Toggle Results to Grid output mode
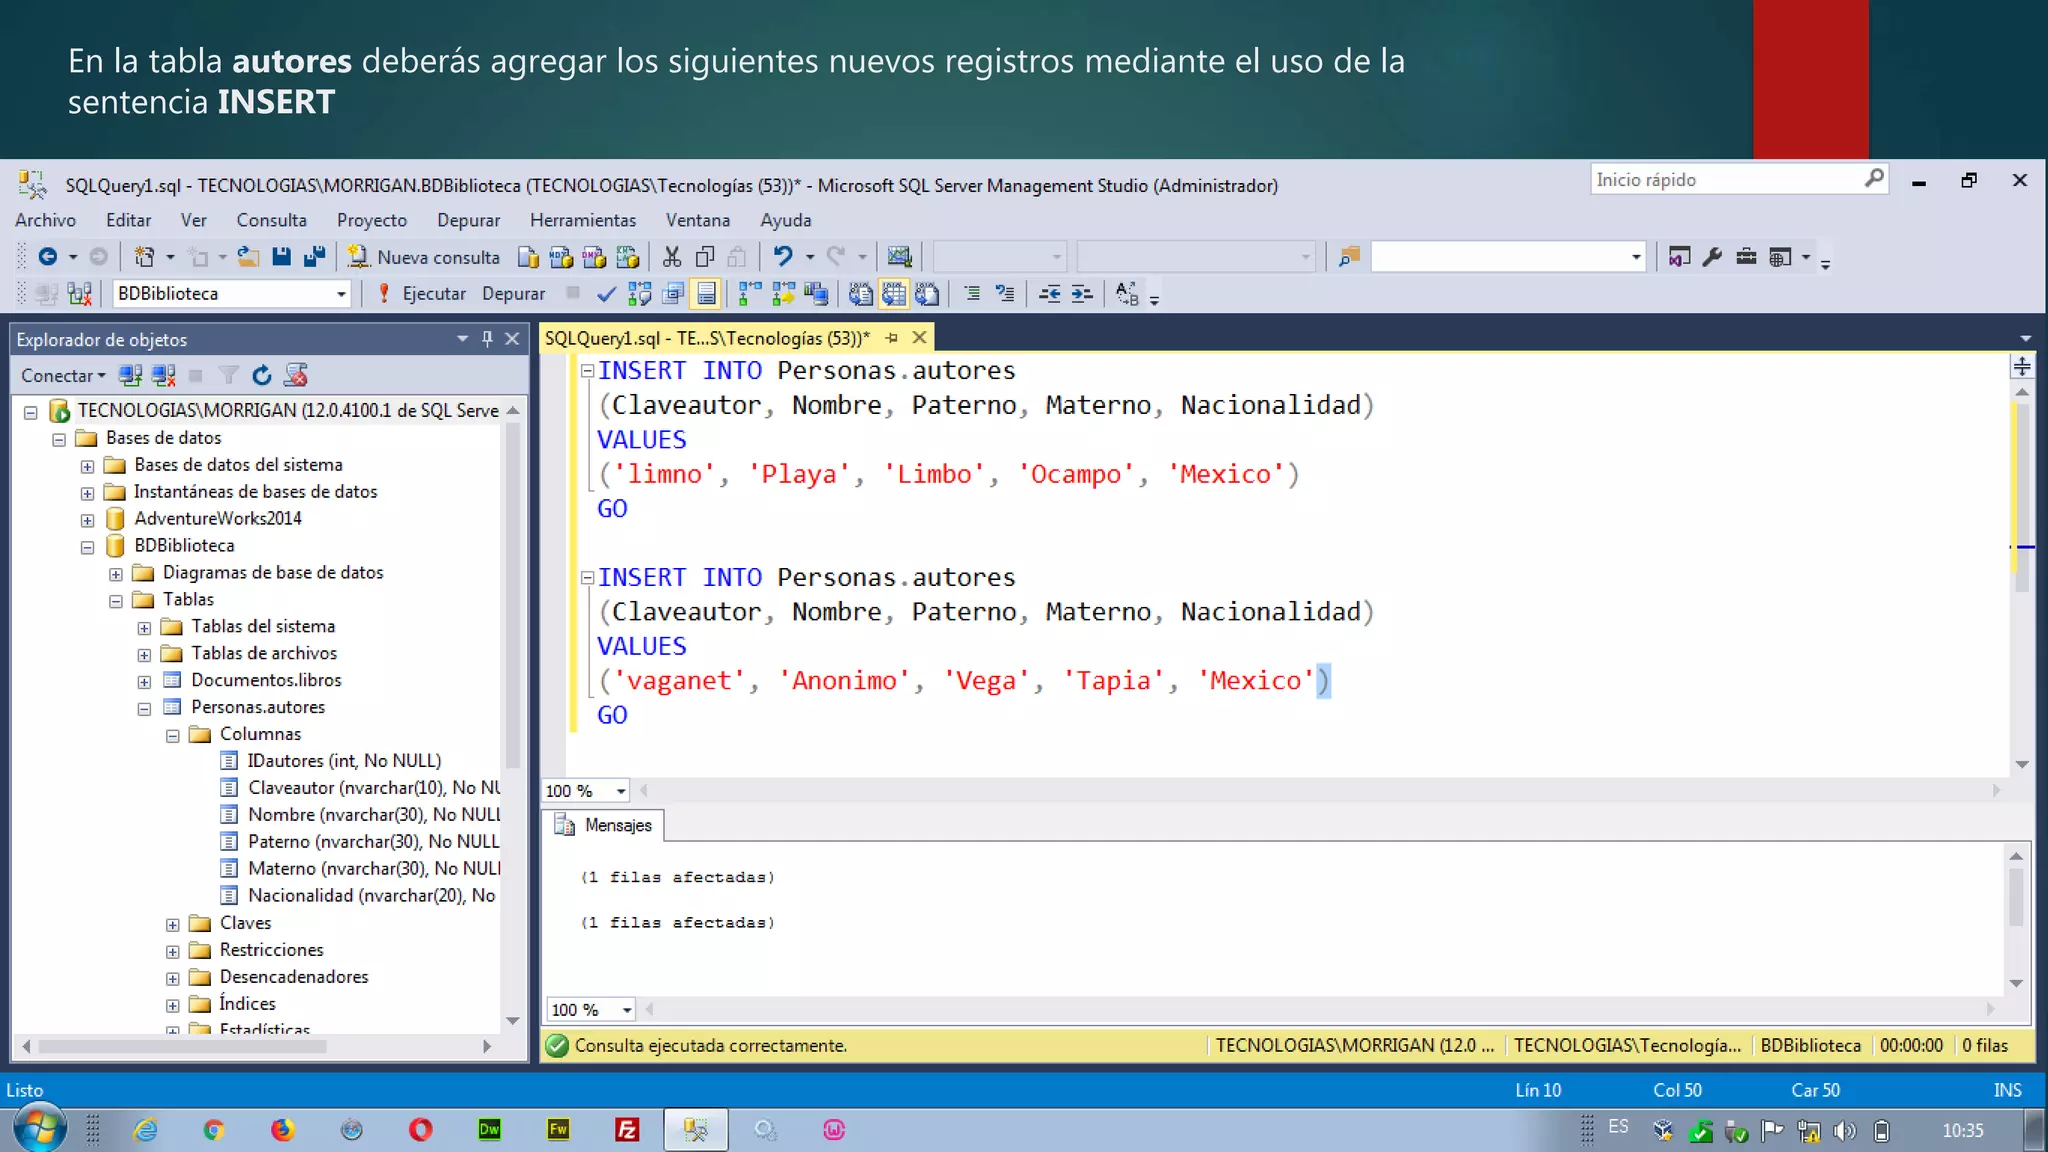 [893, 294]
